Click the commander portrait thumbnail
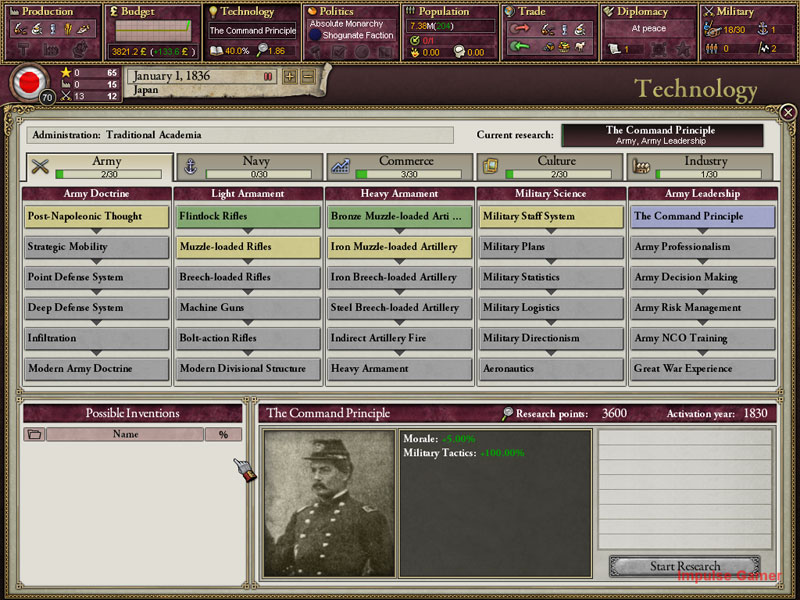This screenshot has width=800, height=600. tap(330, 503)
